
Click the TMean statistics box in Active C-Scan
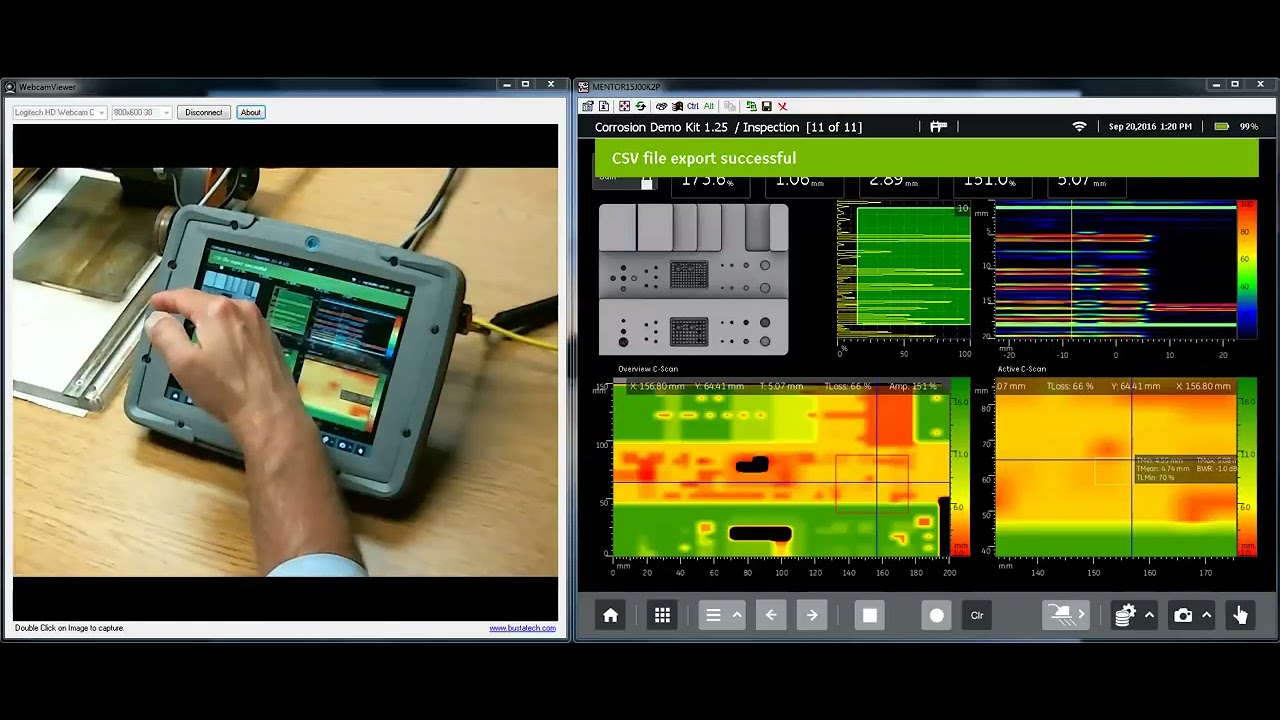[x=1186, y=468]
